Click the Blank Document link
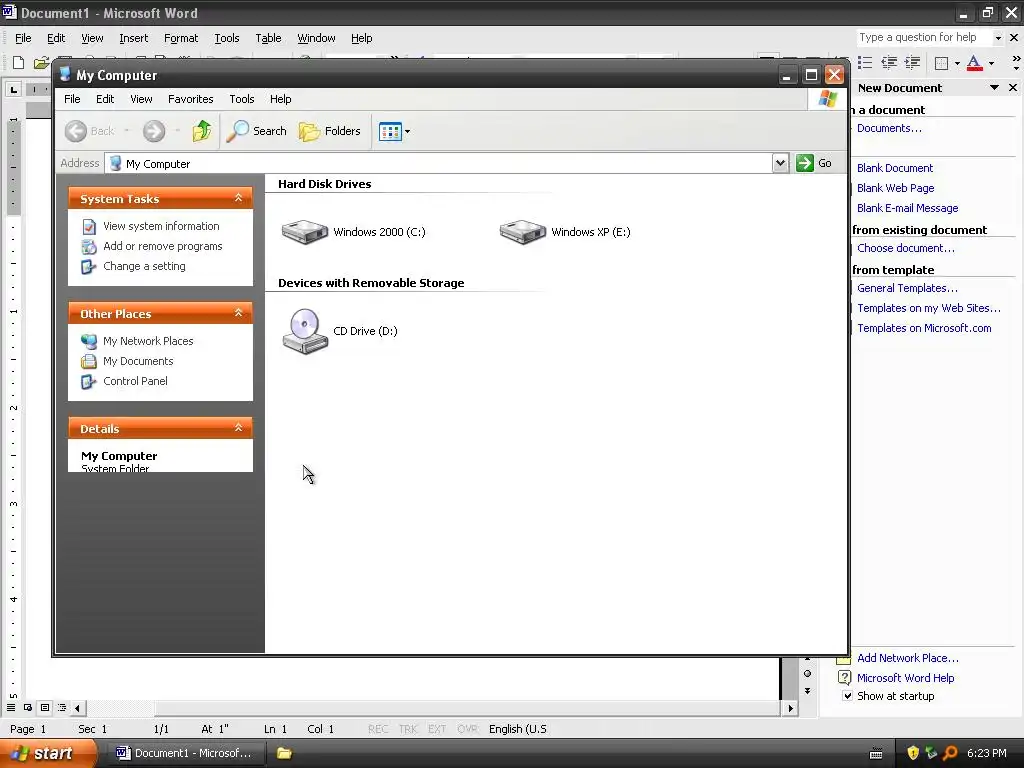 click(895, 168)
